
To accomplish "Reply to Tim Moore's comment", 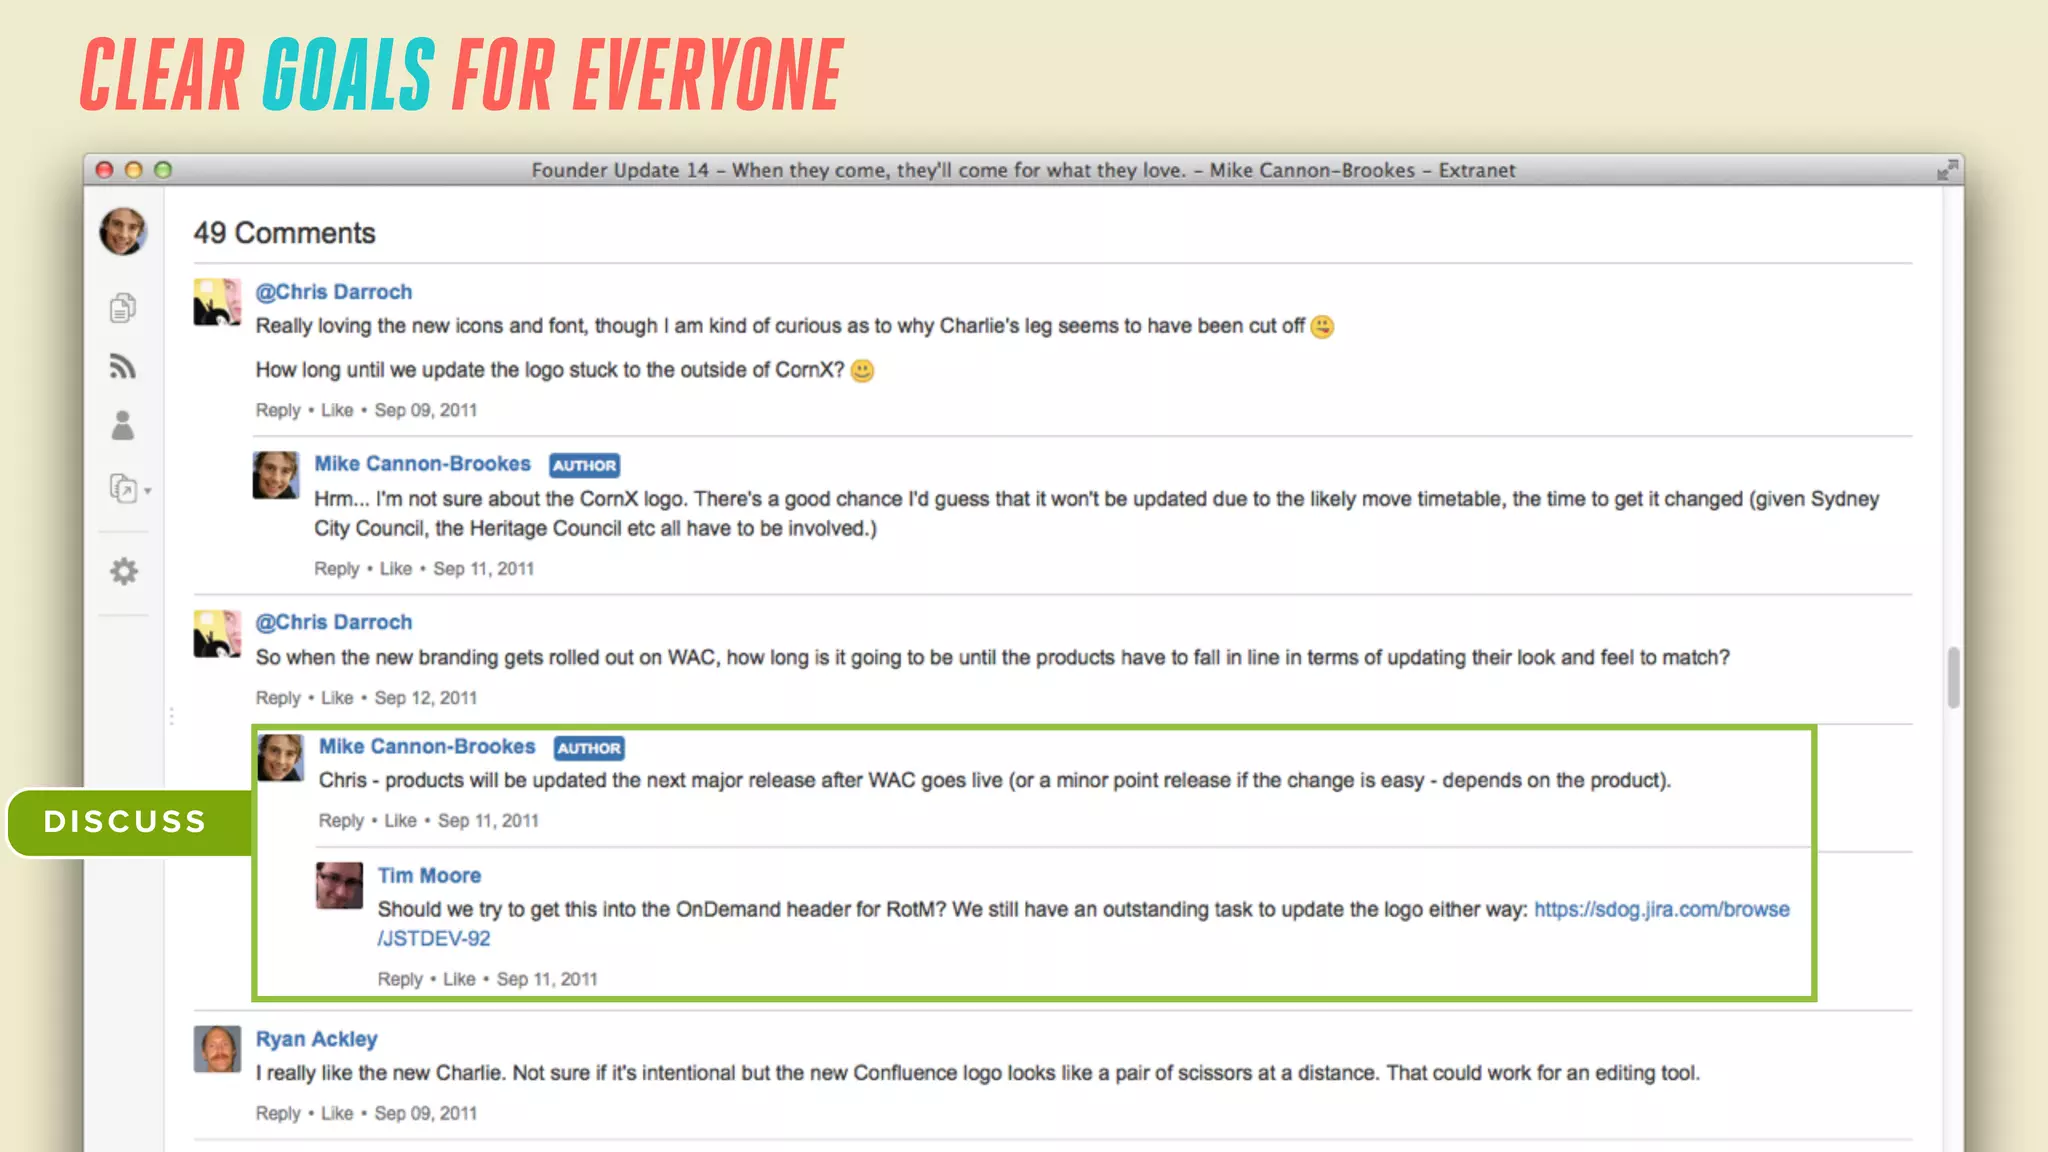I will click(x=399, y=979).
